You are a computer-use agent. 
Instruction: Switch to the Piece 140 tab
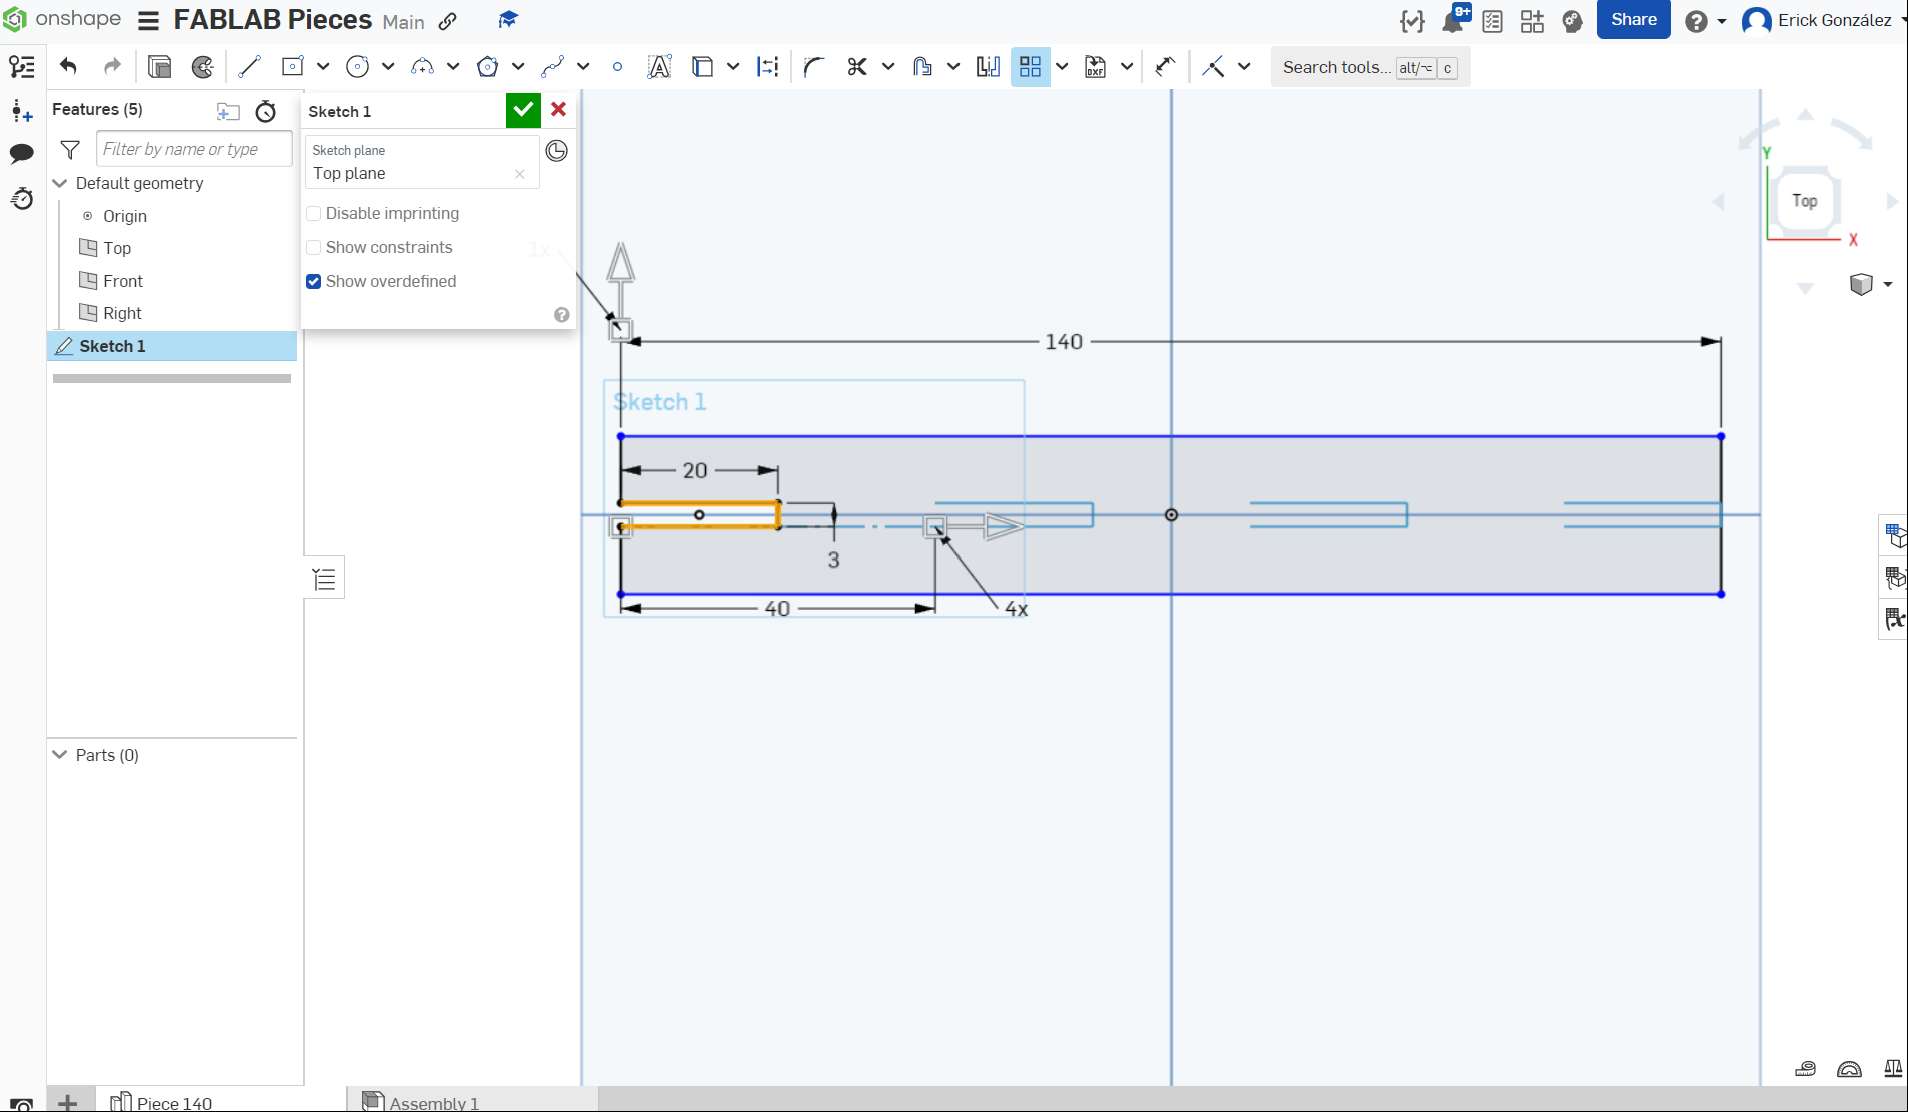click(x=162, y=1102)
